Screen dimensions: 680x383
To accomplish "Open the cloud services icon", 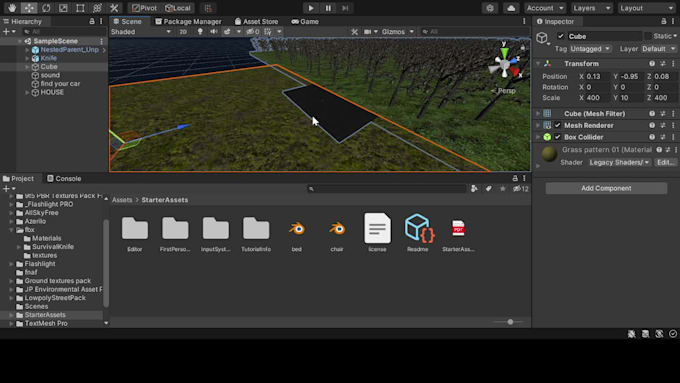I will pyautogui.click(x=511, y=8).
